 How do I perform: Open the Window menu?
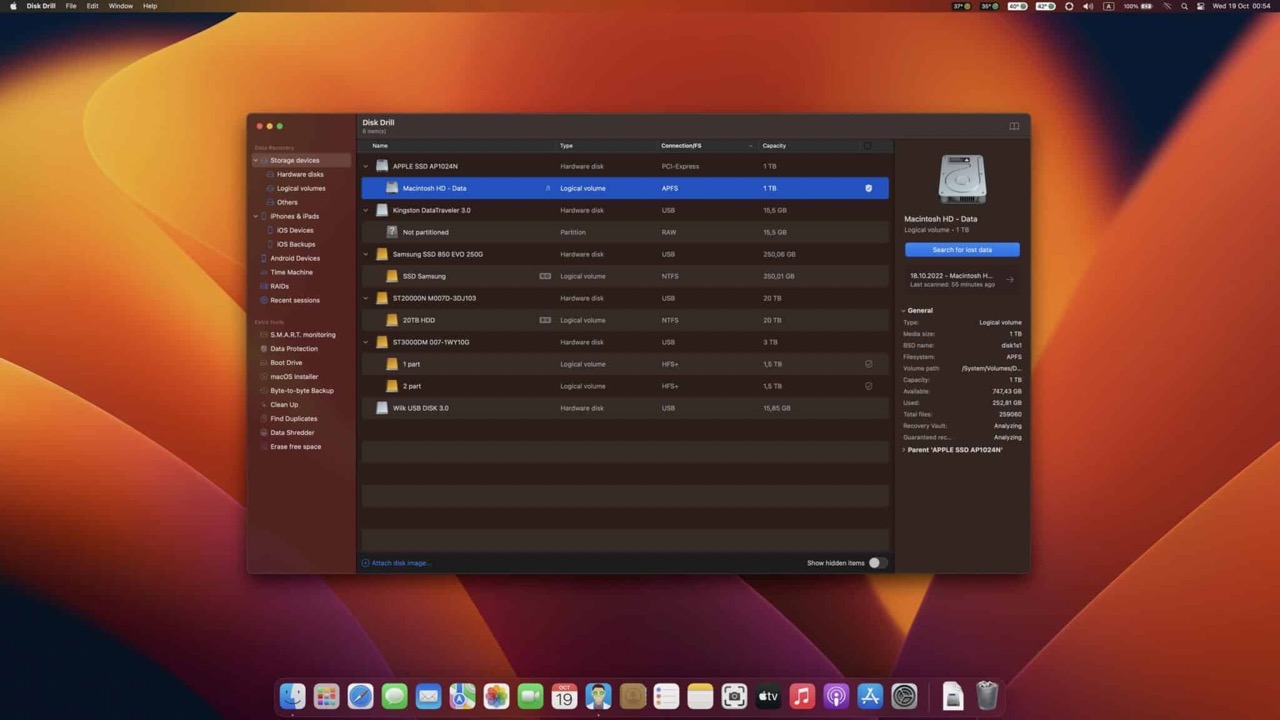(120, 6)
